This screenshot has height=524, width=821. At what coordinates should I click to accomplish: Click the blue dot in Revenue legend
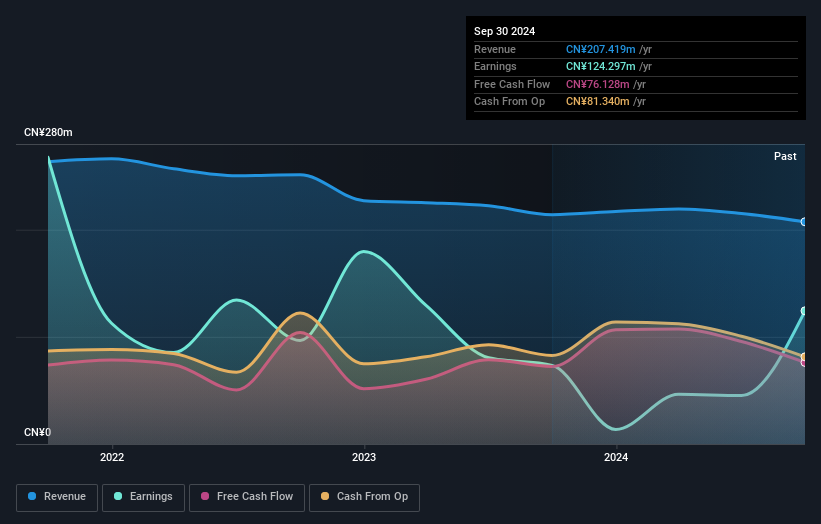33,497
